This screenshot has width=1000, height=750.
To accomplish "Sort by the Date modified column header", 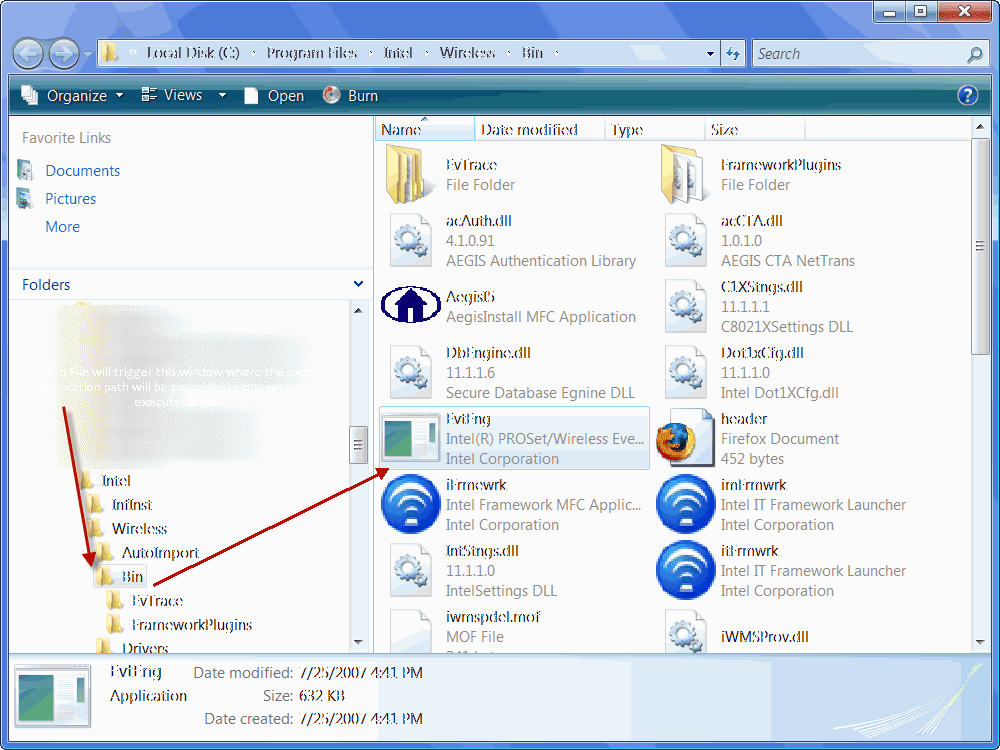I will (x=540, y=129).
